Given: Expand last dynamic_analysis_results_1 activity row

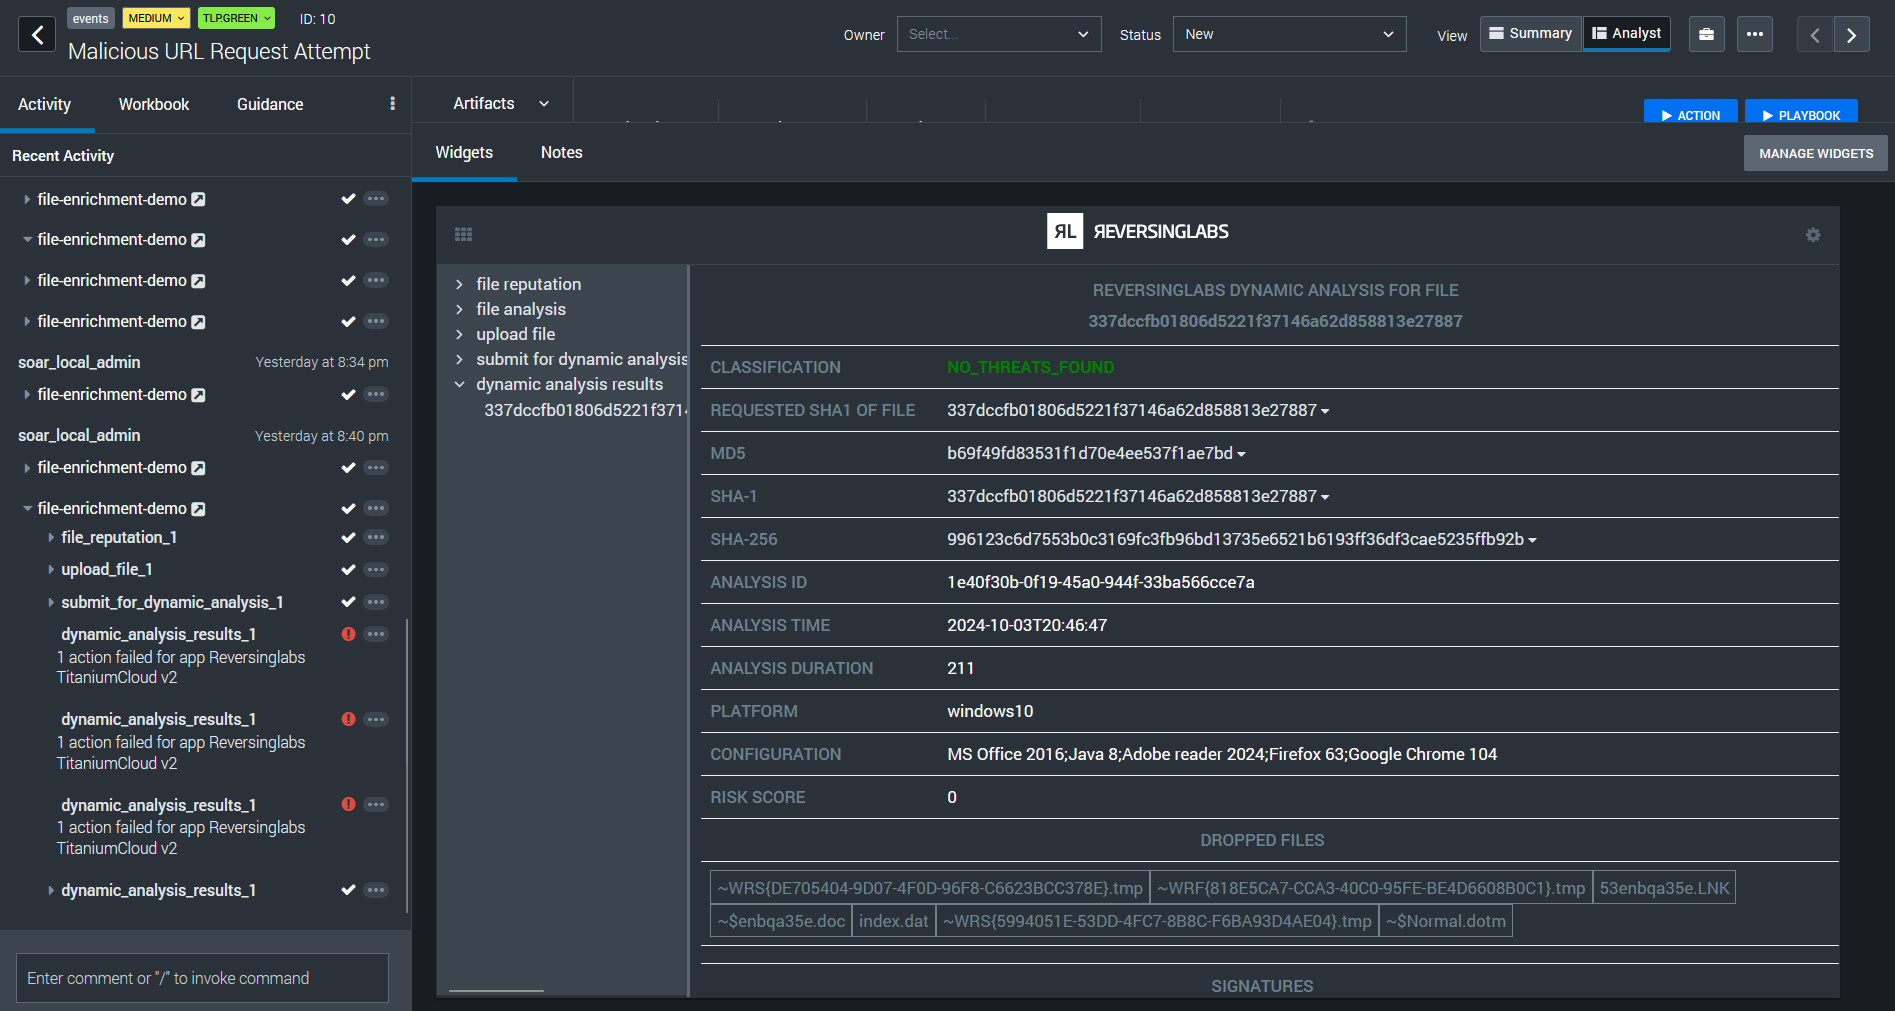Looking at the screenshot, I should (x=51, y=890).
